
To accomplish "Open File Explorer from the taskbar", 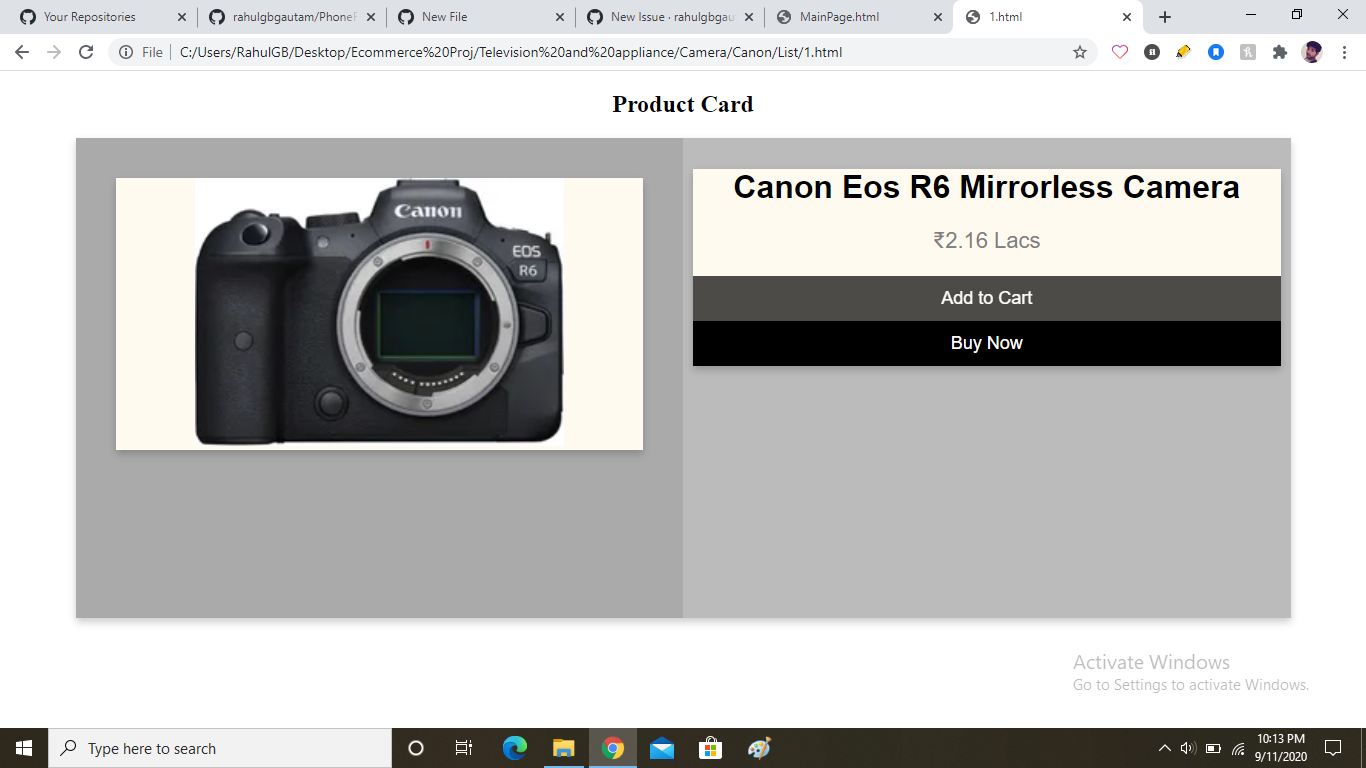I will pyautogui.click(x=564, y=748).
